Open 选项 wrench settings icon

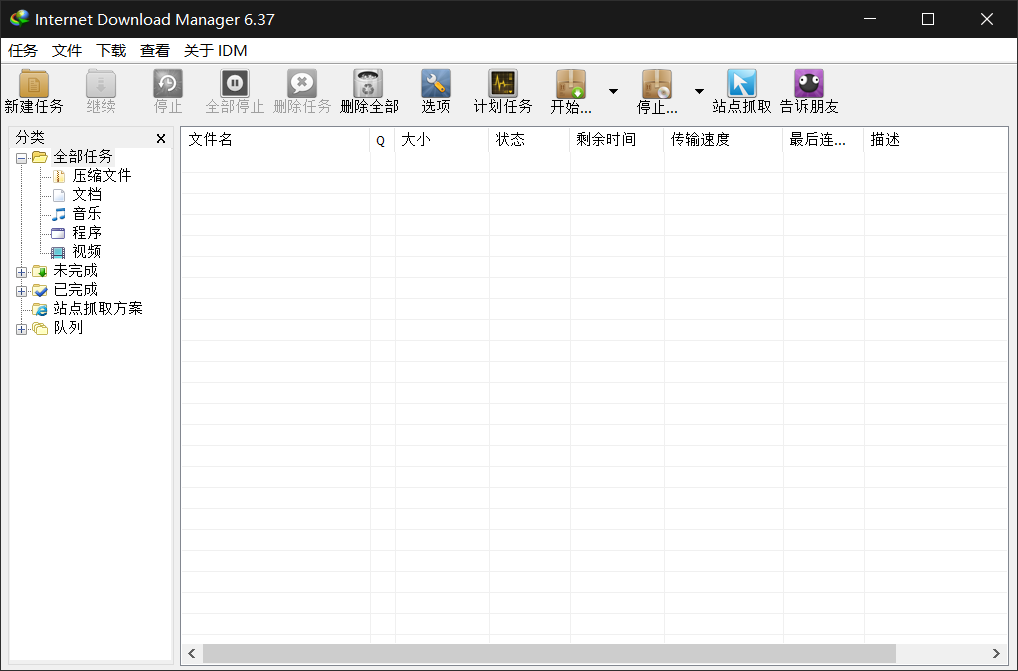coord(436,84)
